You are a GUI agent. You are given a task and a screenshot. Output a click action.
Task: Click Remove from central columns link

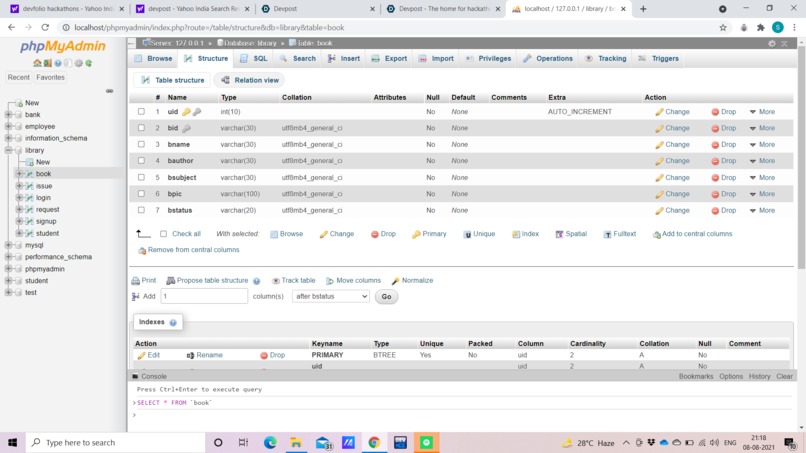point(193,250)
